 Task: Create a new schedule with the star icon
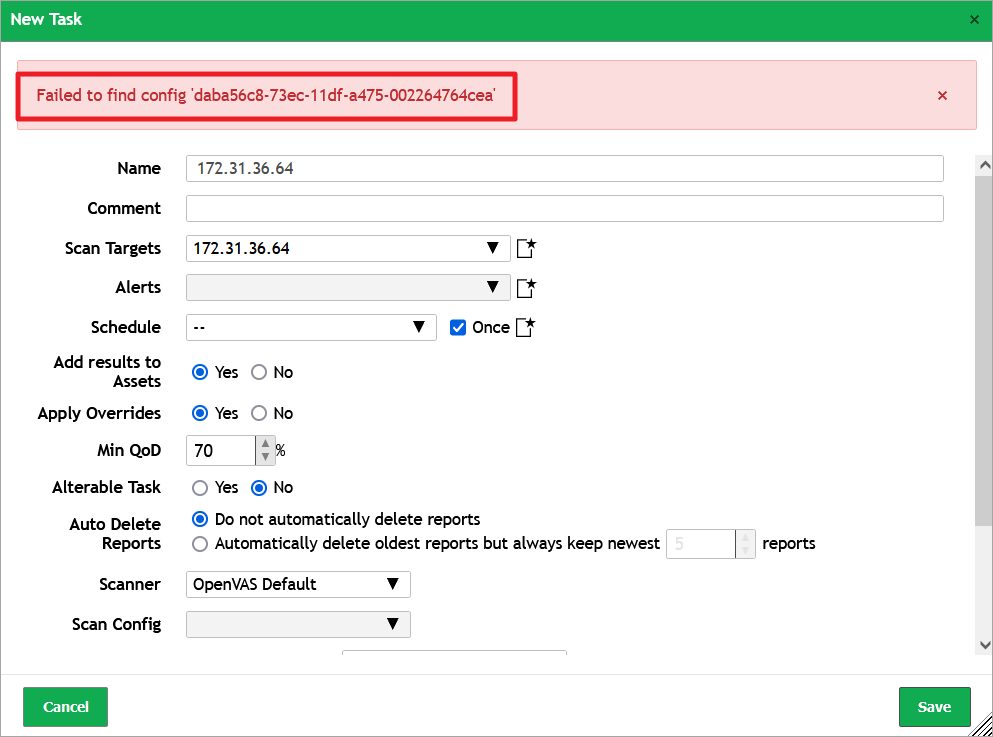pos(524,326)
